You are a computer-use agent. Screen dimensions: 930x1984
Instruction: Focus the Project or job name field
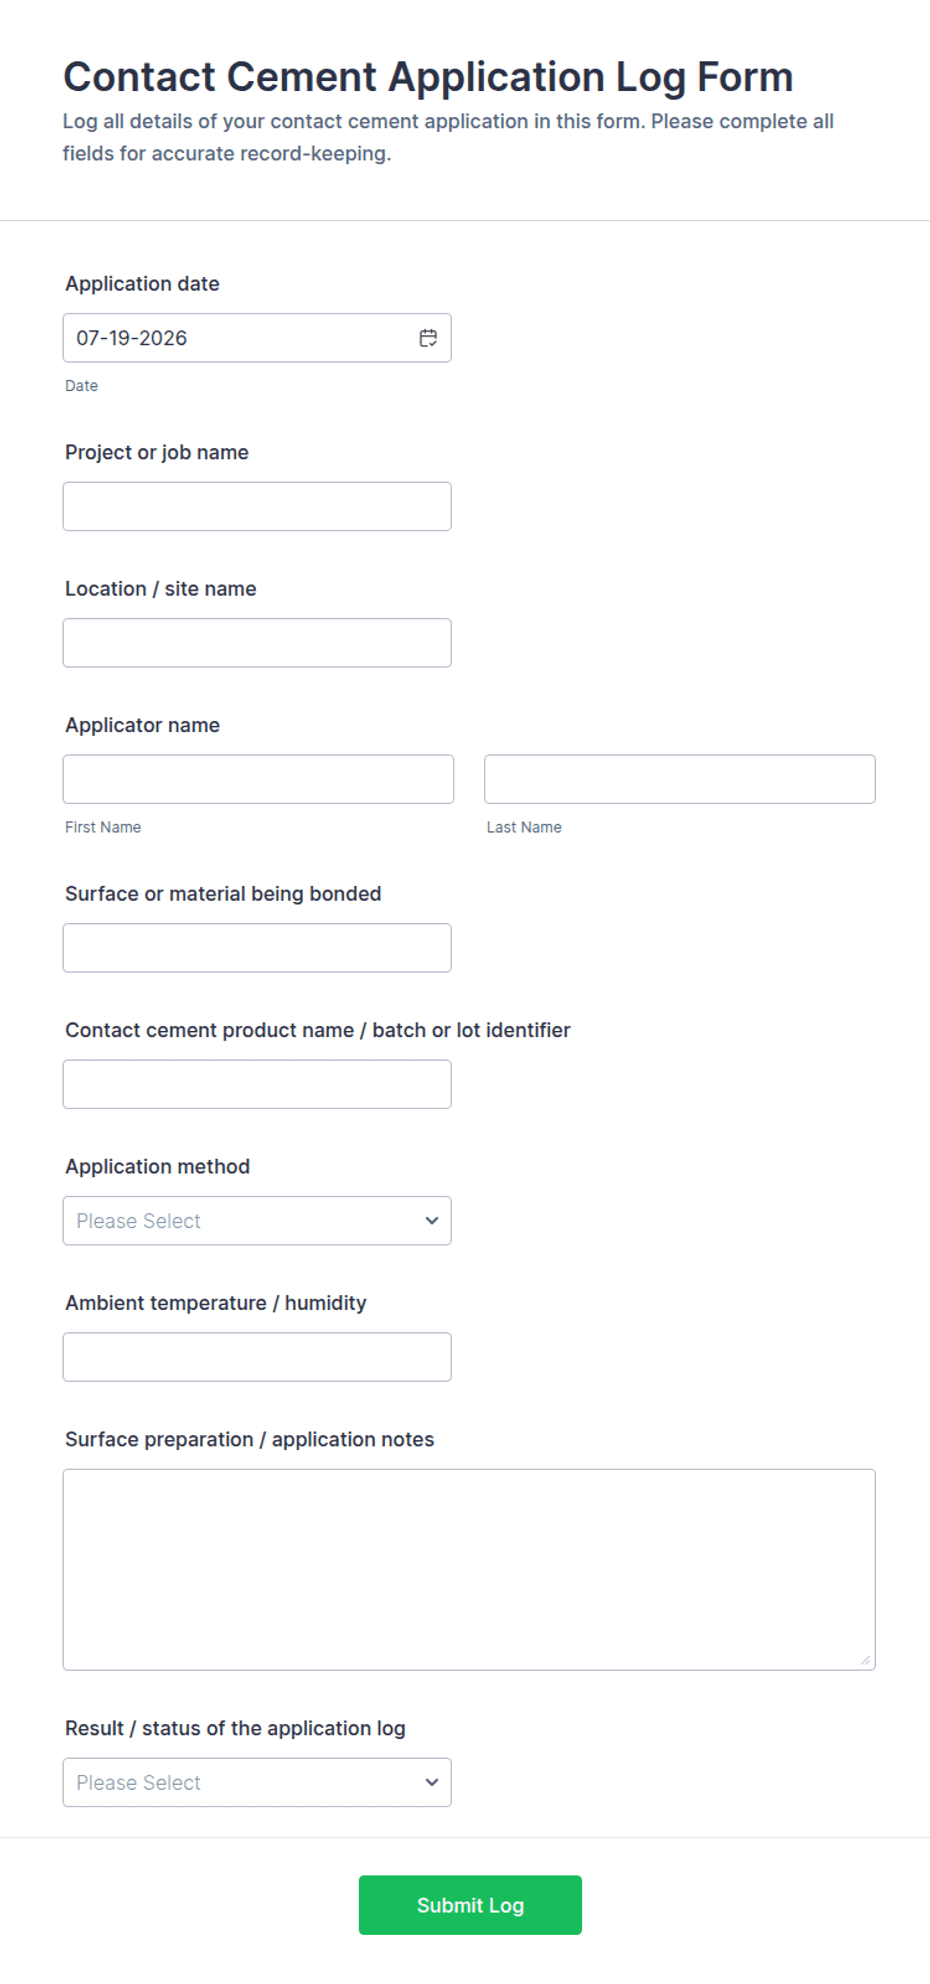(x=257, y=507)
